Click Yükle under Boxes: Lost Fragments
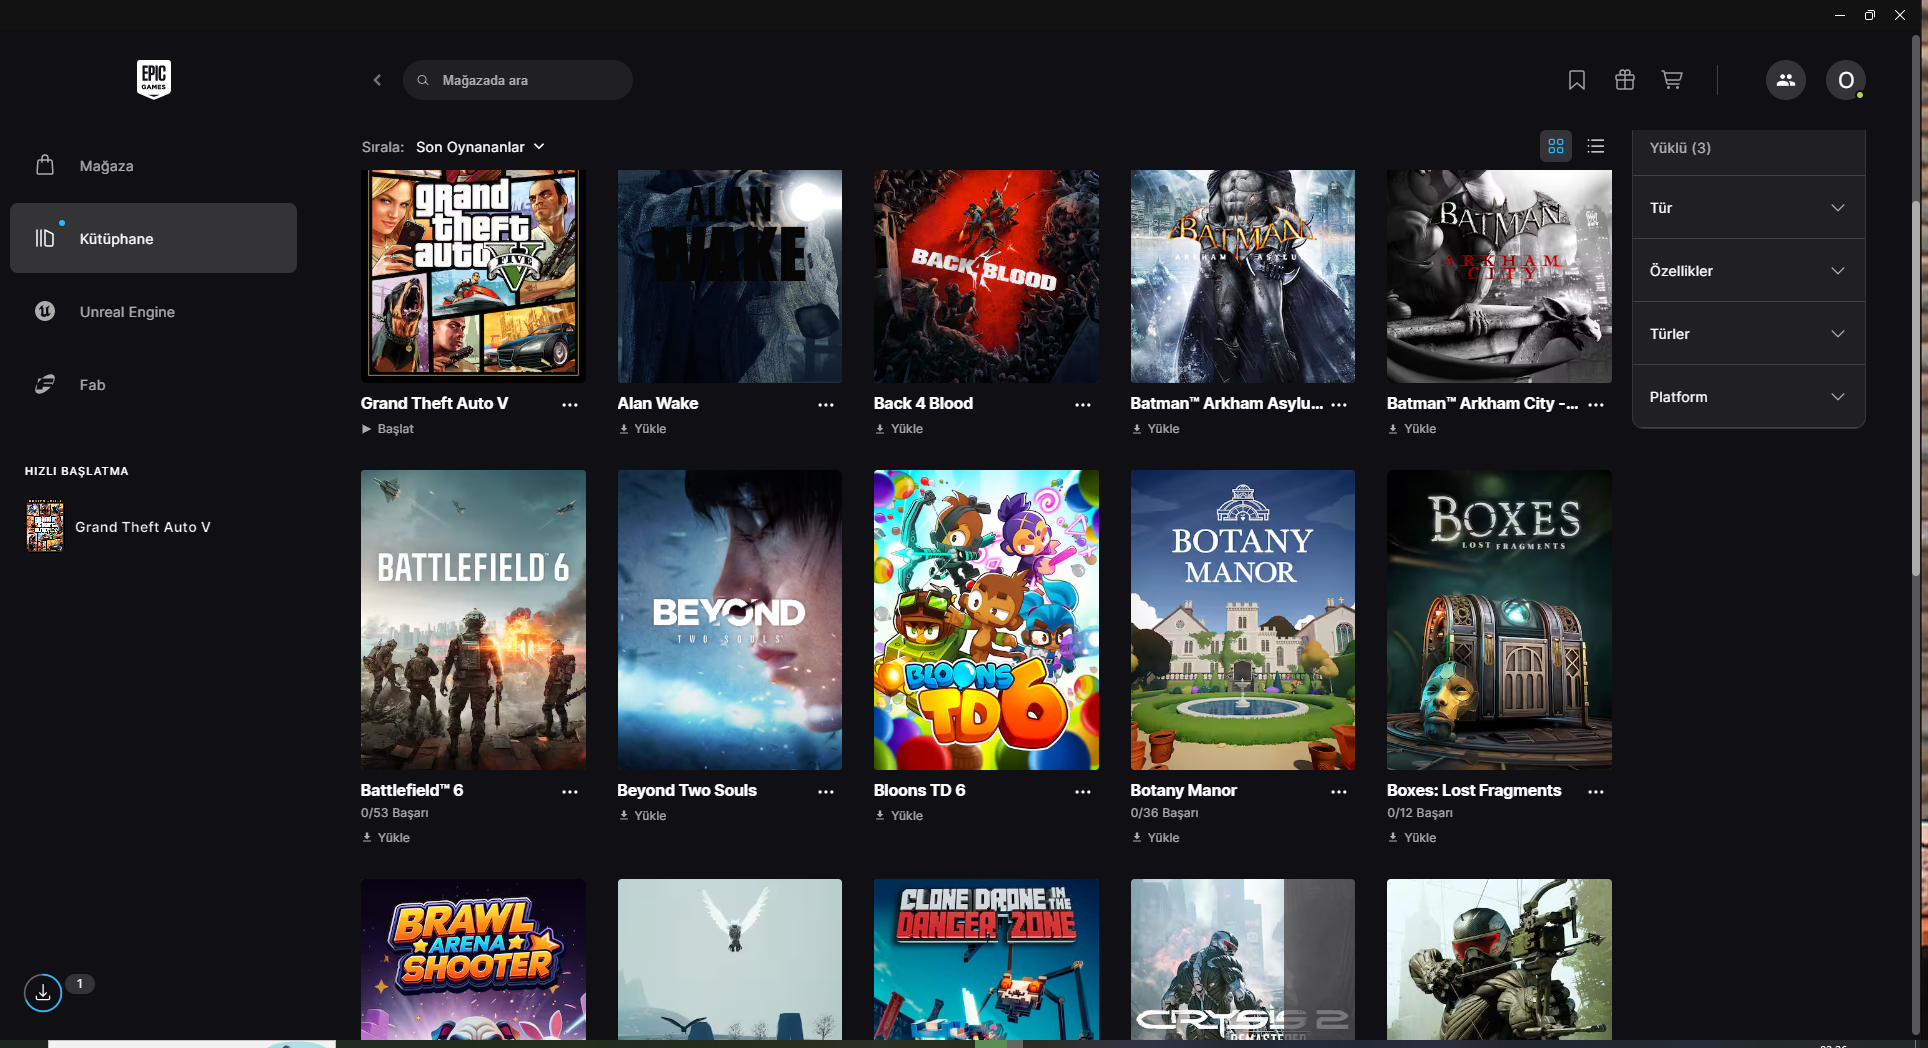The width and height of the screenshot is (1928, 1048). point(1412,838)
